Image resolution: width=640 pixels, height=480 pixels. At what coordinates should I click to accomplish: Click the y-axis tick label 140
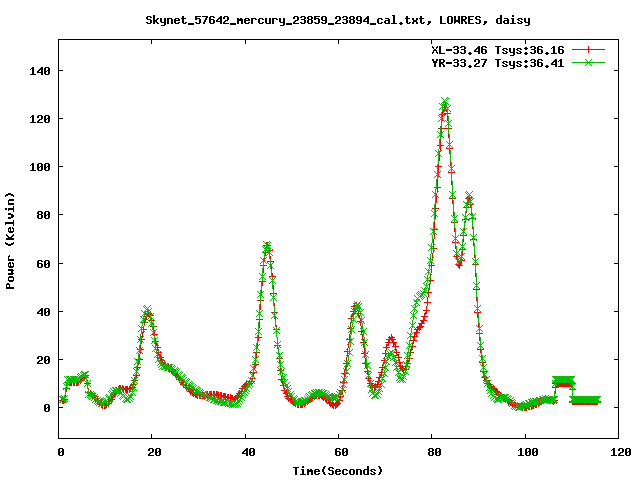coord(40,71)
